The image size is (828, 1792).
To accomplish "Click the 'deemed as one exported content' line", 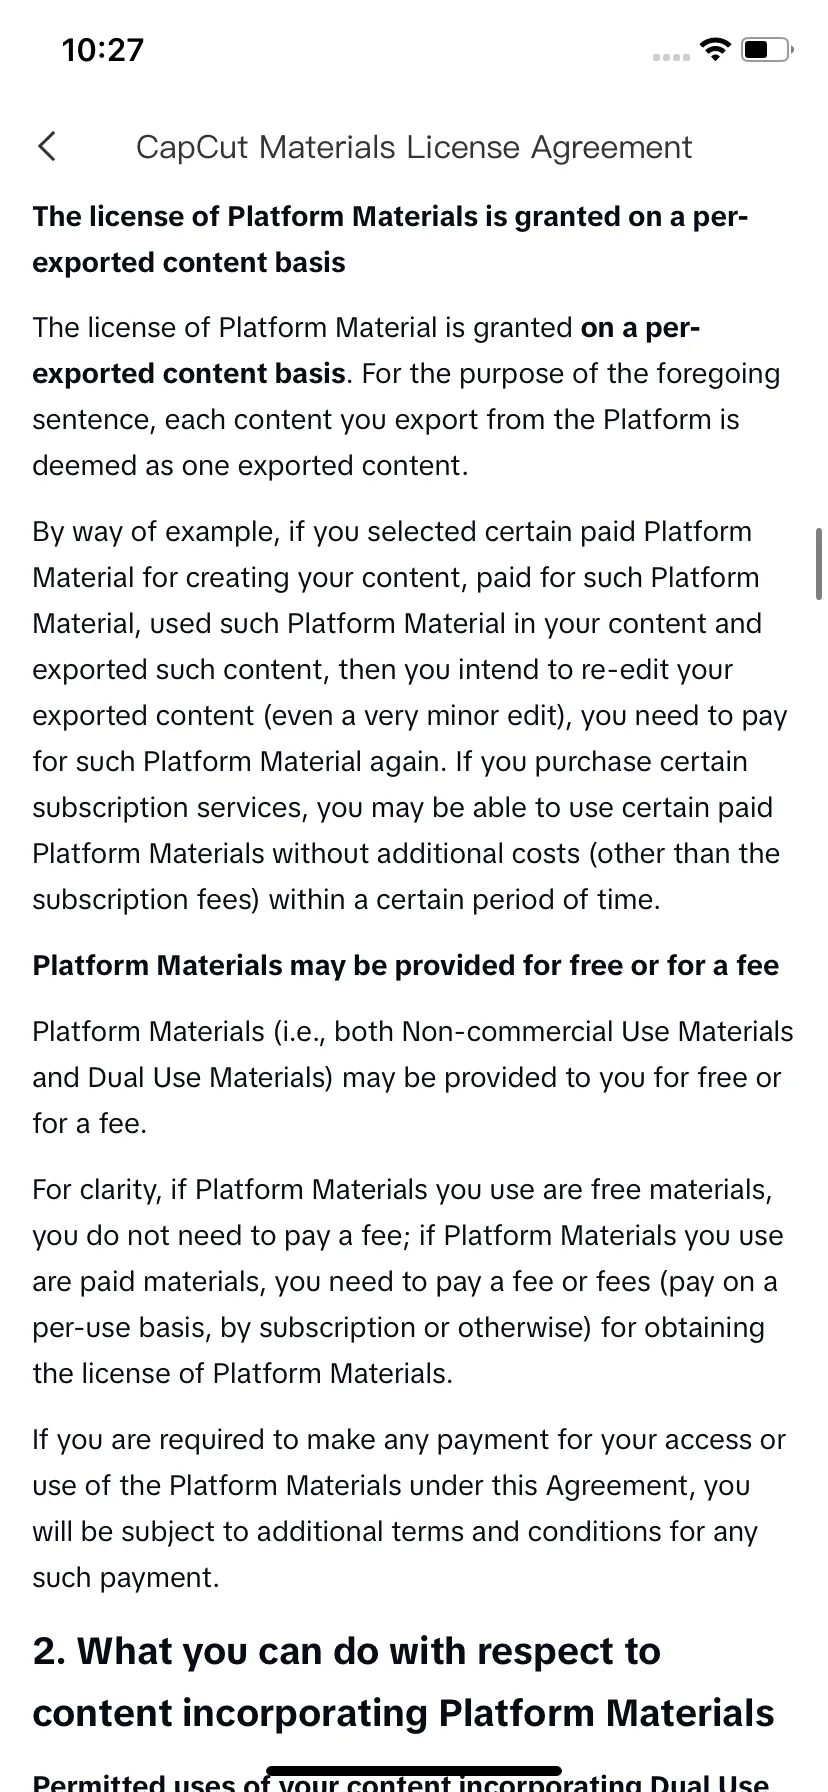I will coord(250,465).
